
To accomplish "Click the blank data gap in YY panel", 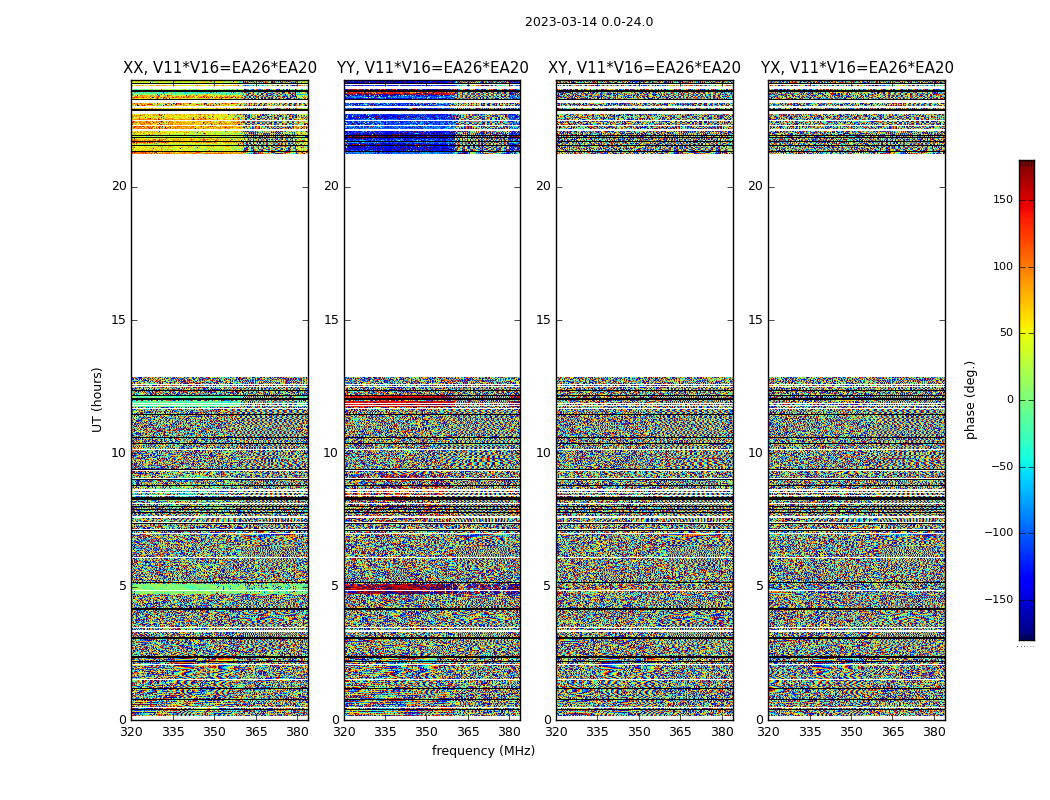I will pyautogui.click(x=432, y=265).
